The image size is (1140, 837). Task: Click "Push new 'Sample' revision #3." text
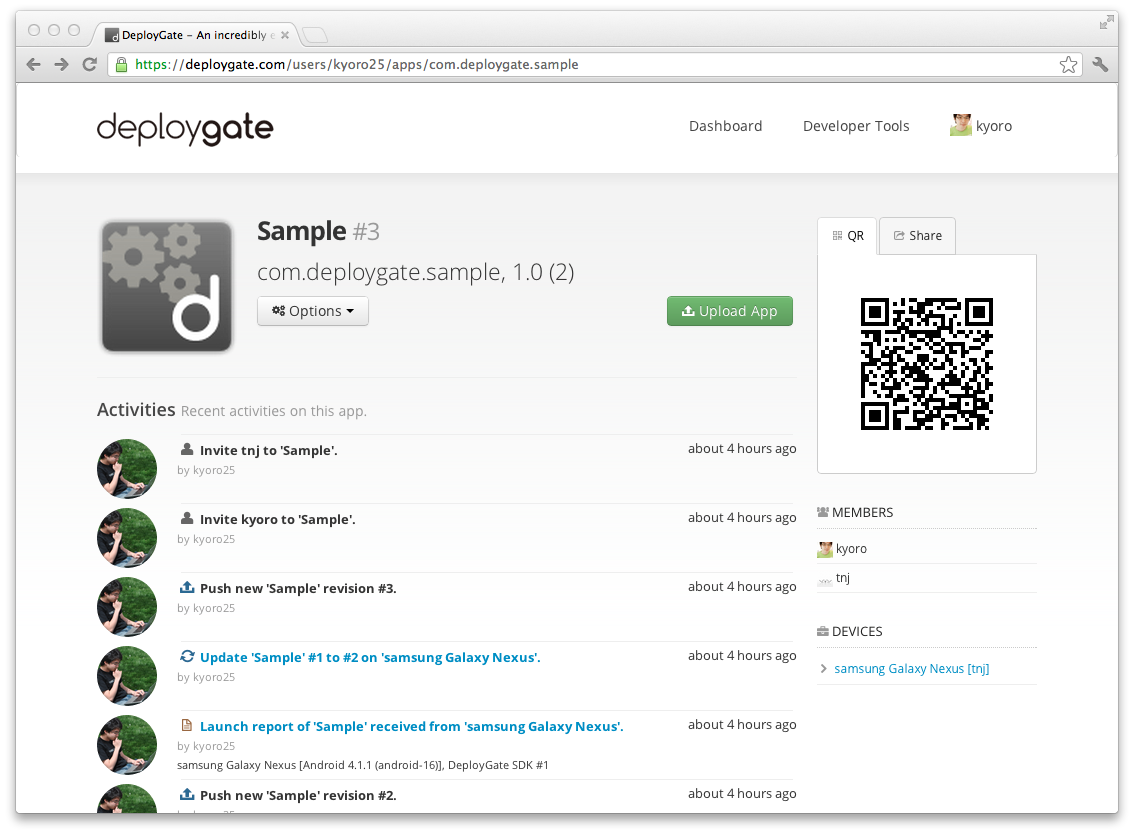tap(298, 589)
